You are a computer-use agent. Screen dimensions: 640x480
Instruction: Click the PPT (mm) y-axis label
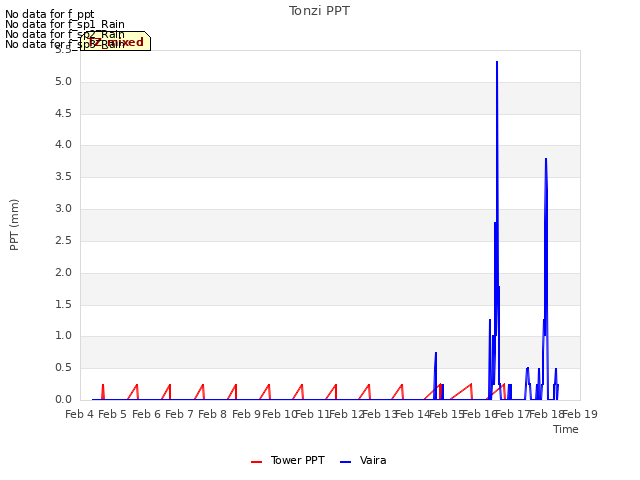click(x=14, y=225)
